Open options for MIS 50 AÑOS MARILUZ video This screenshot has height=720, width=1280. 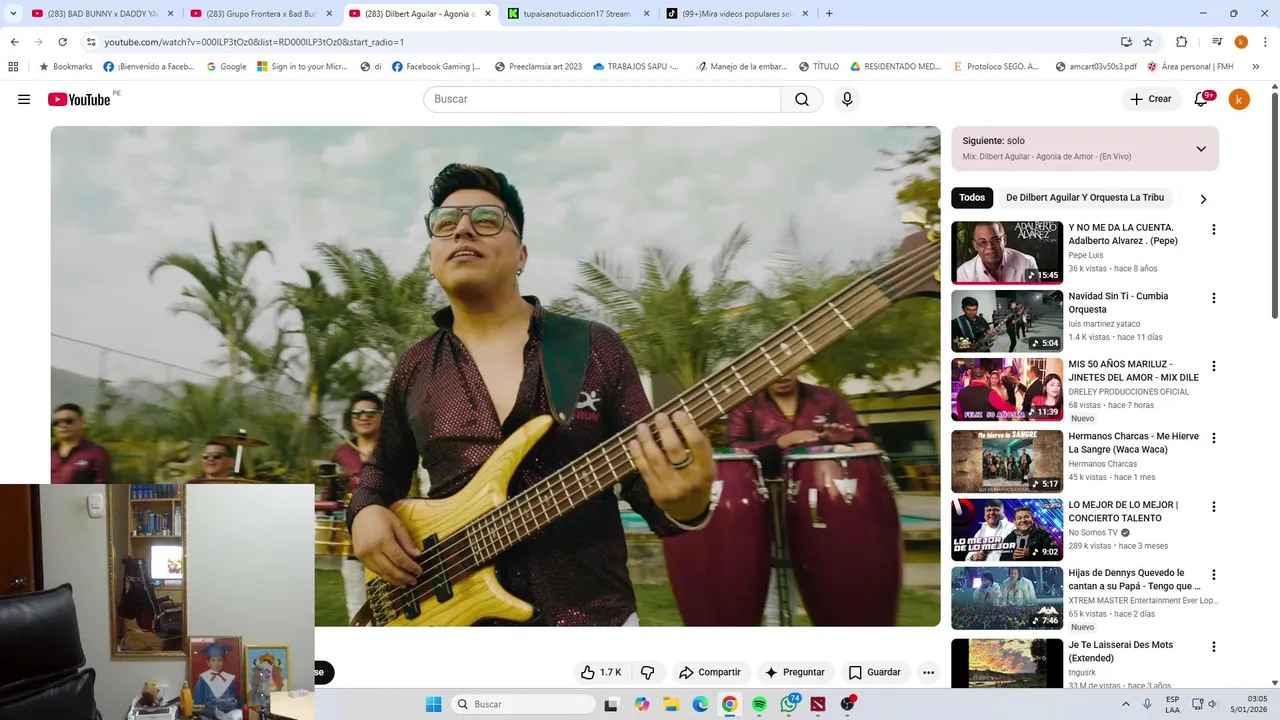point(1214,366)
